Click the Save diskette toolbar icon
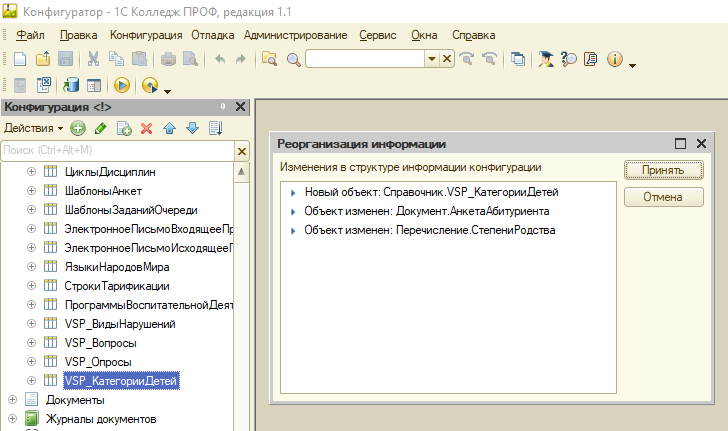 [65, 59]
